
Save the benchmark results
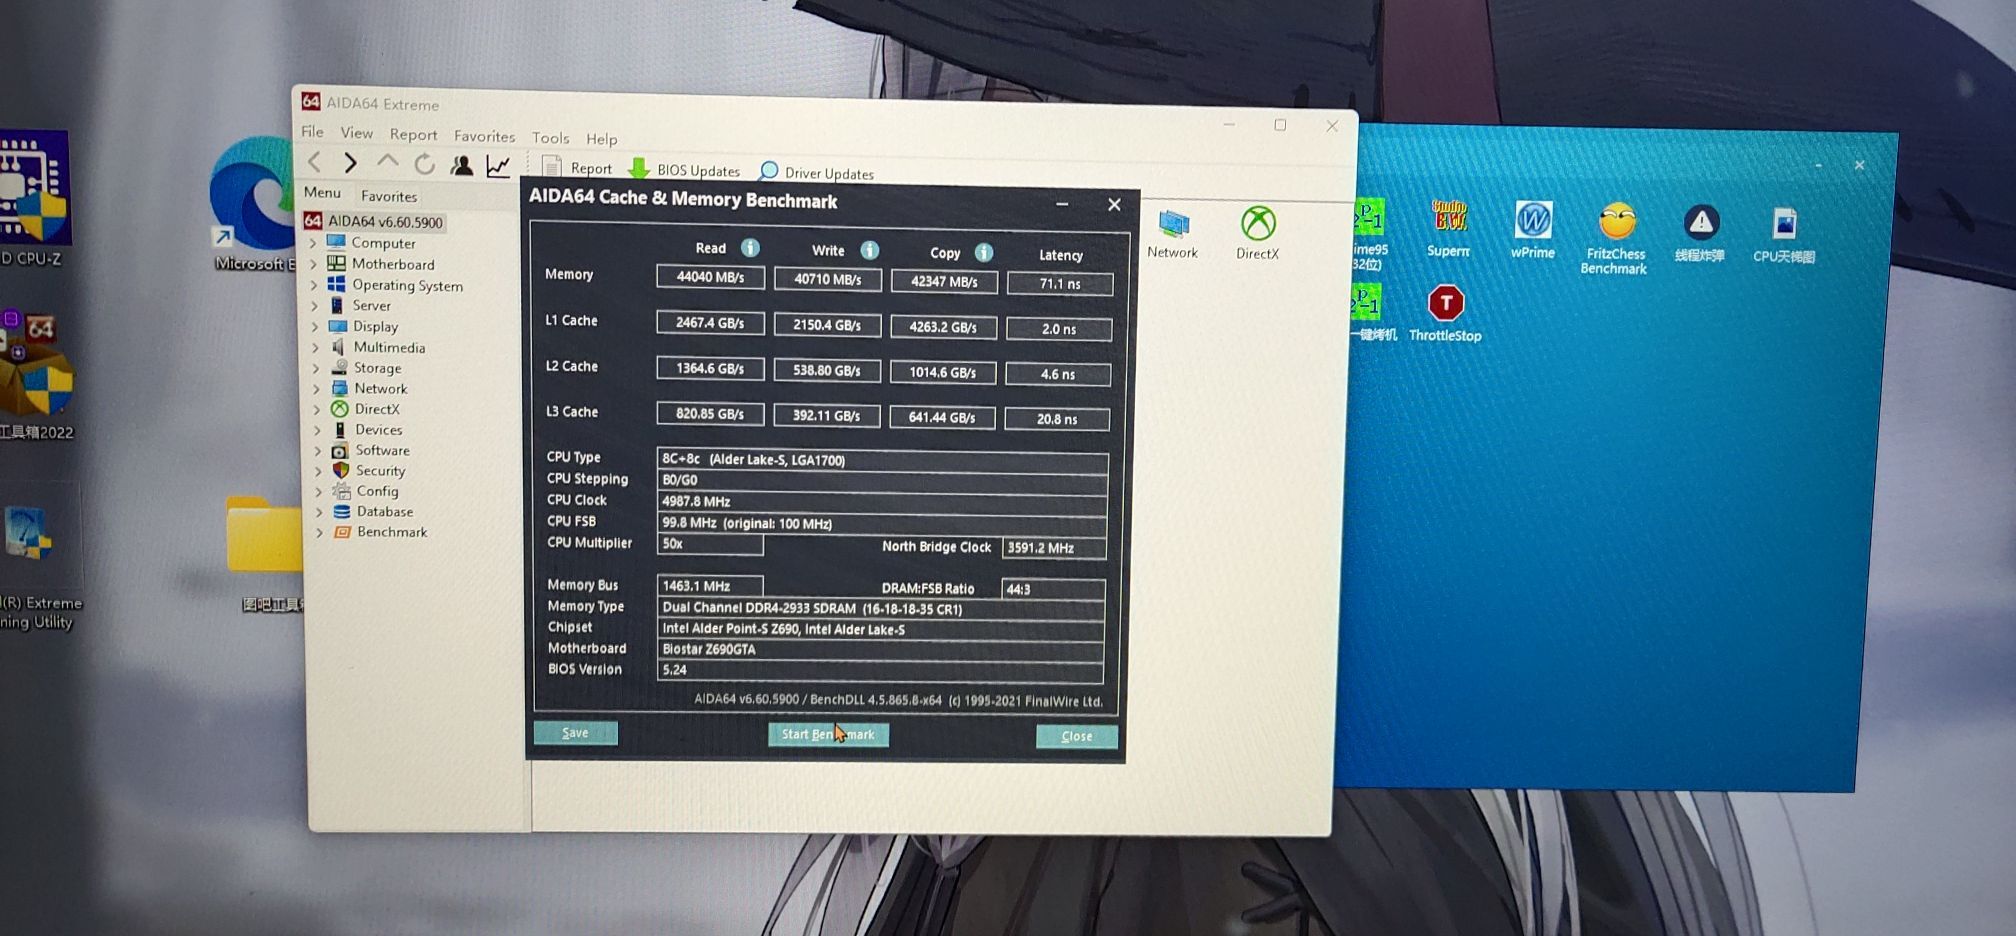point(576,733)
